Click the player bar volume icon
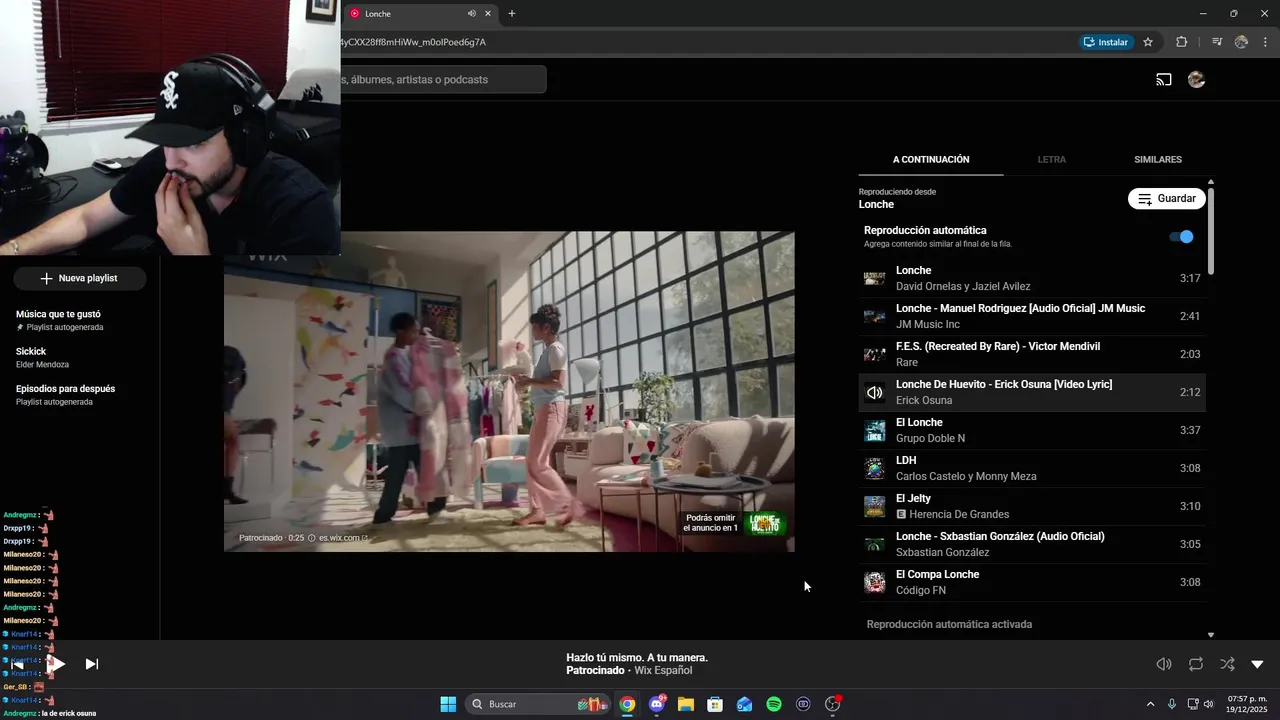 pyautogui.click(x=1164, y=664)
